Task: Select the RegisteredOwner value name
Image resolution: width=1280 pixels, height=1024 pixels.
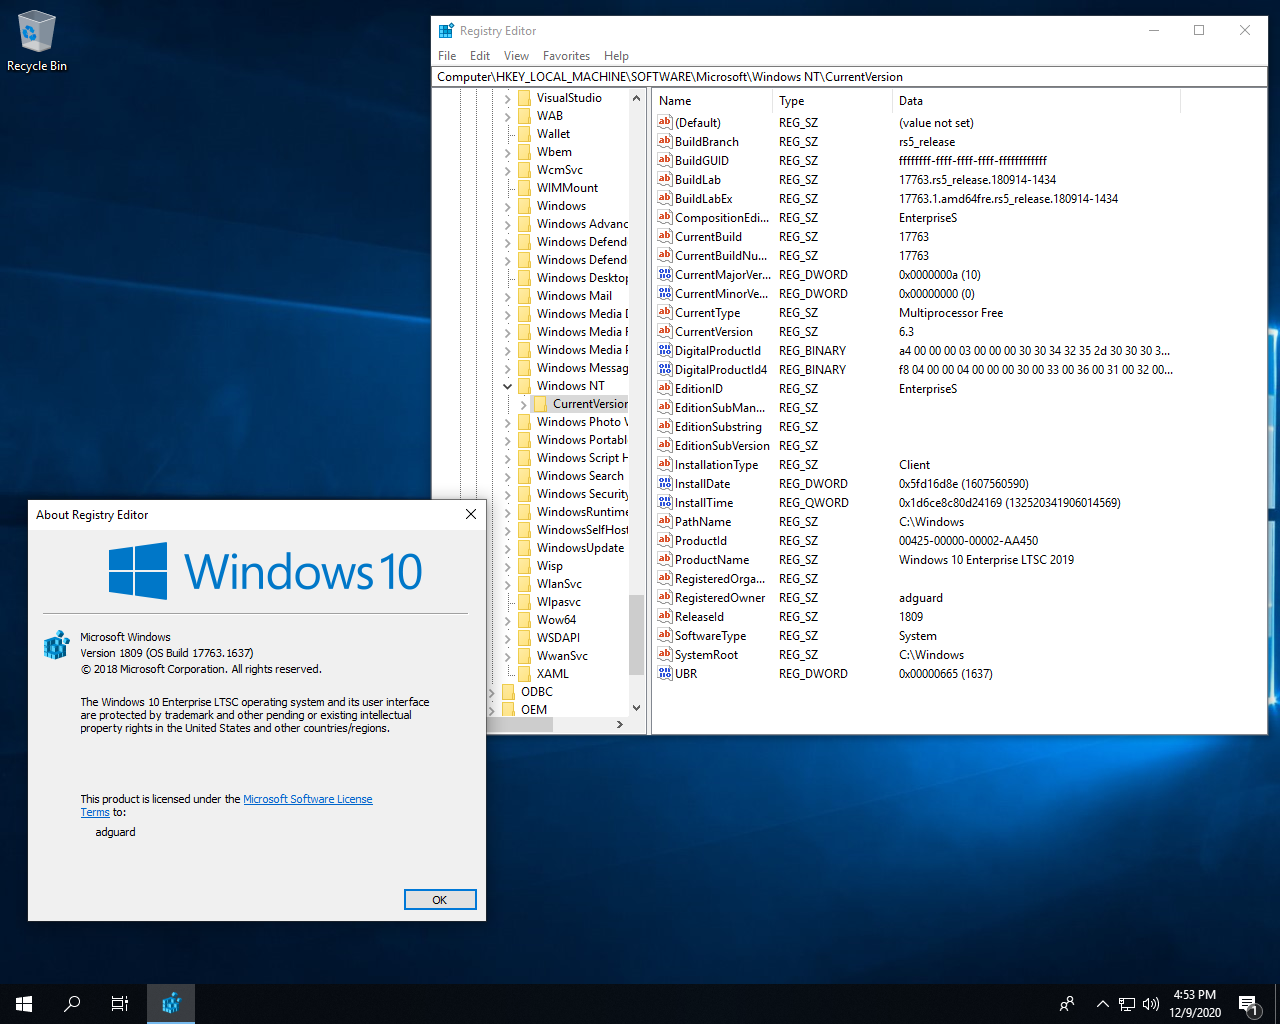Action: point(720,597)
